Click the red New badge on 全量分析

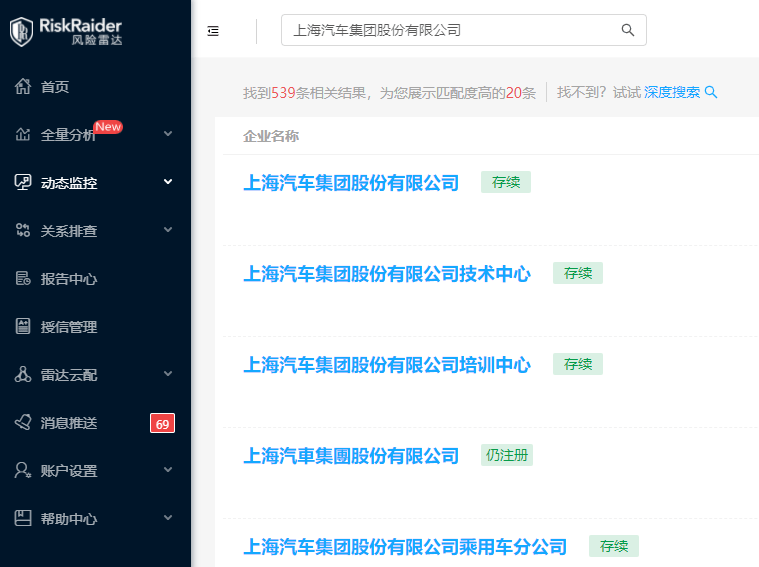pos(108,127)
